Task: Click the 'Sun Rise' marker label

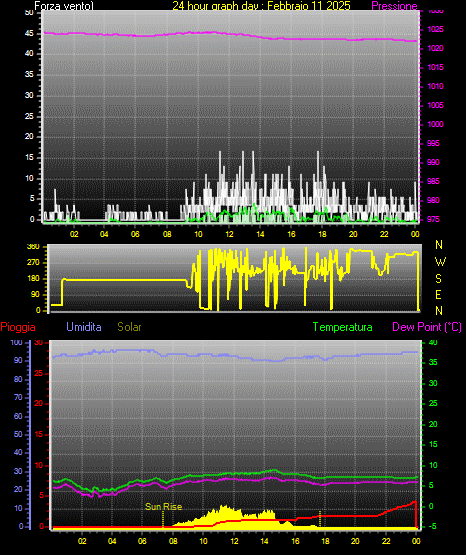Action: 163,507
